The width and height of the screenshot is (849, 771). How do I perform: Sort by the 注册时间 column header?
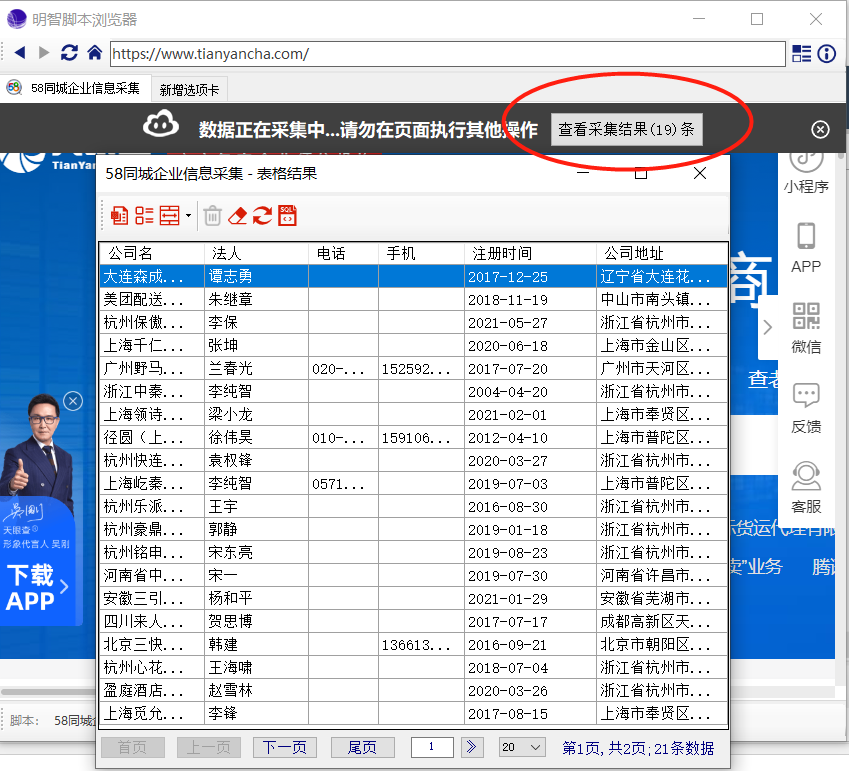tap(530, 253)
